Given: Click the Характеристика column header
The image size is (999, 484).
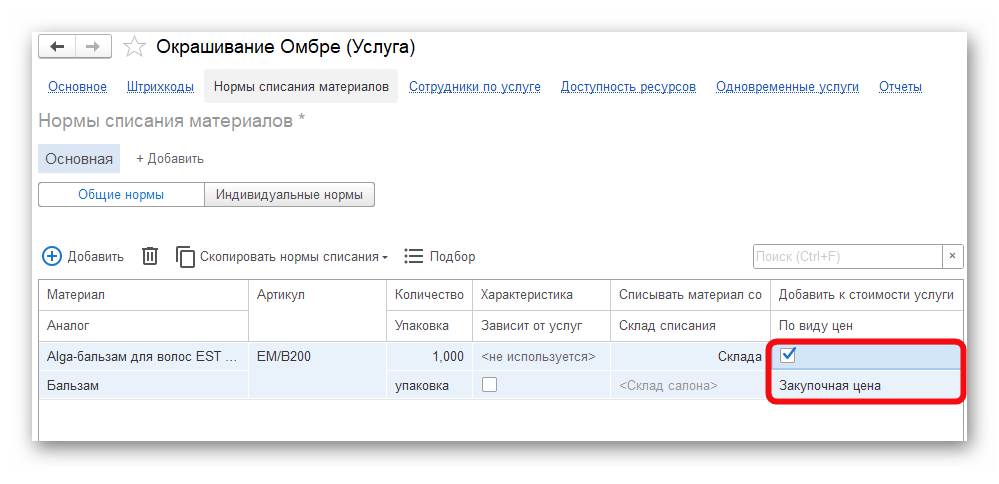Looking at the screenshot, I should pos(542,295).
